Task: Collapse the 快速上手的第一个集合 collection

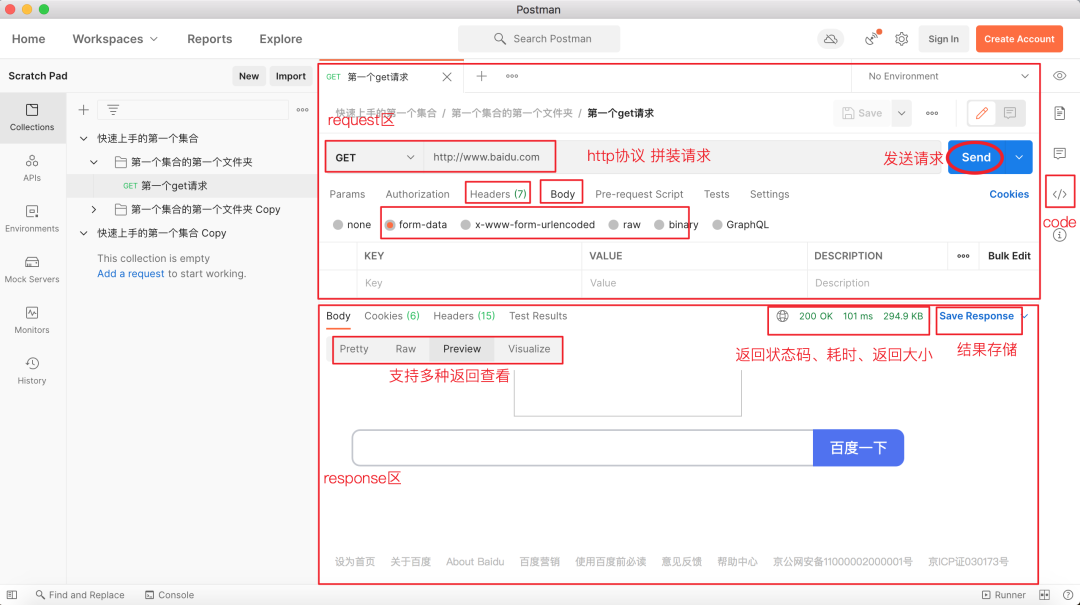Action: pos(83,139)
